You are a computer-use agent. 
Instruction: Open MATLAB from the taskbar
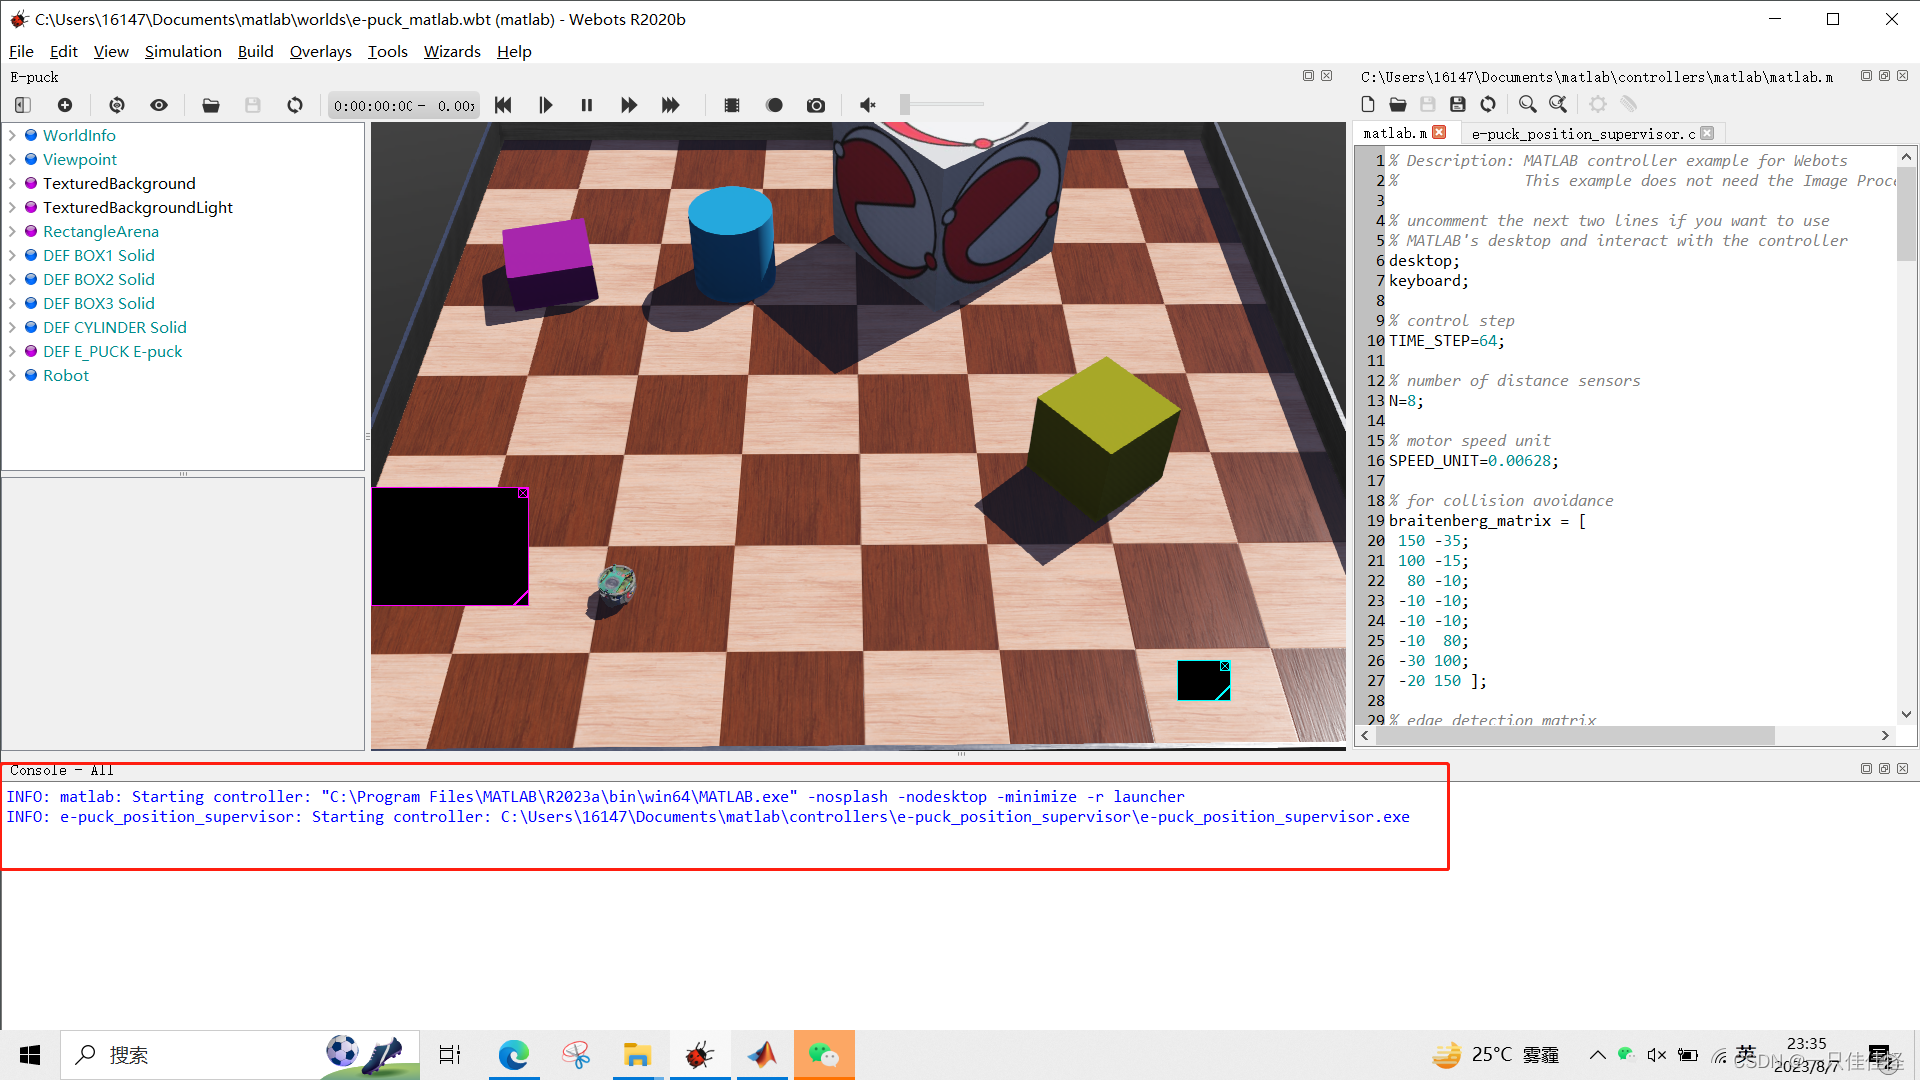(x=762, y=1055)
